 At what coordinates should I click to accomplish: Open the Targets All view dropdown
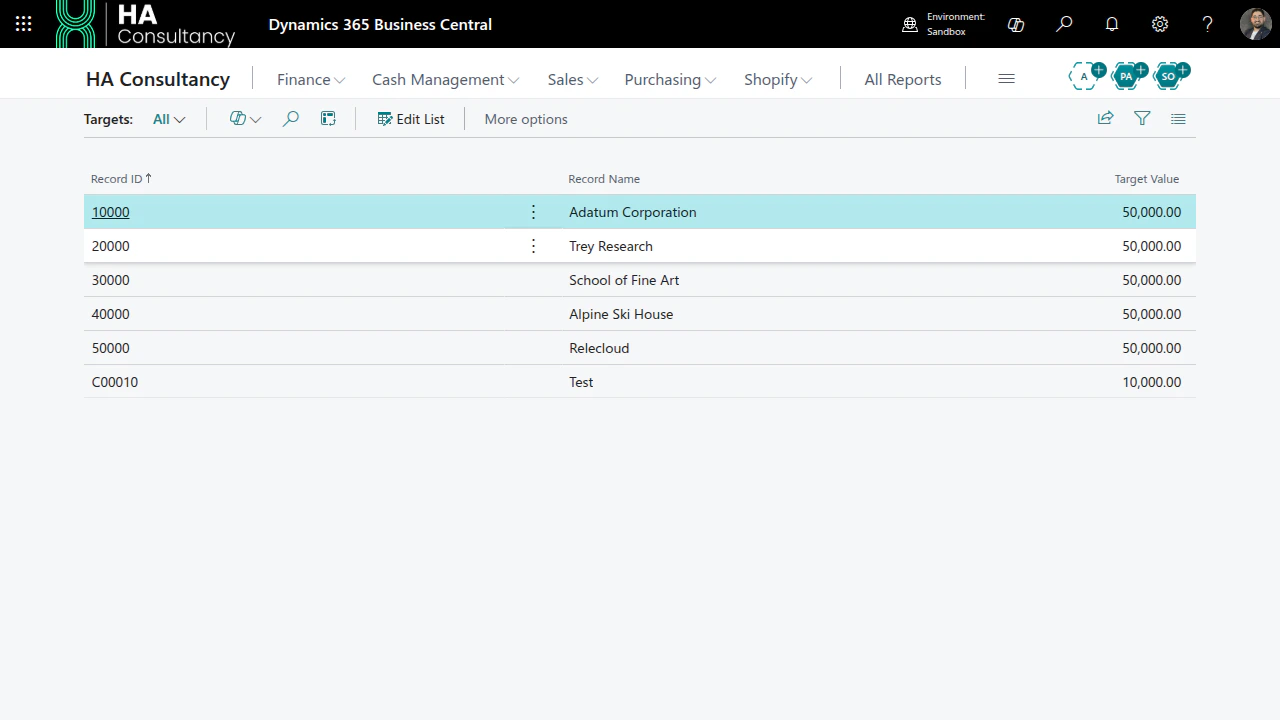pyautogui.click(x=169, y=119)
